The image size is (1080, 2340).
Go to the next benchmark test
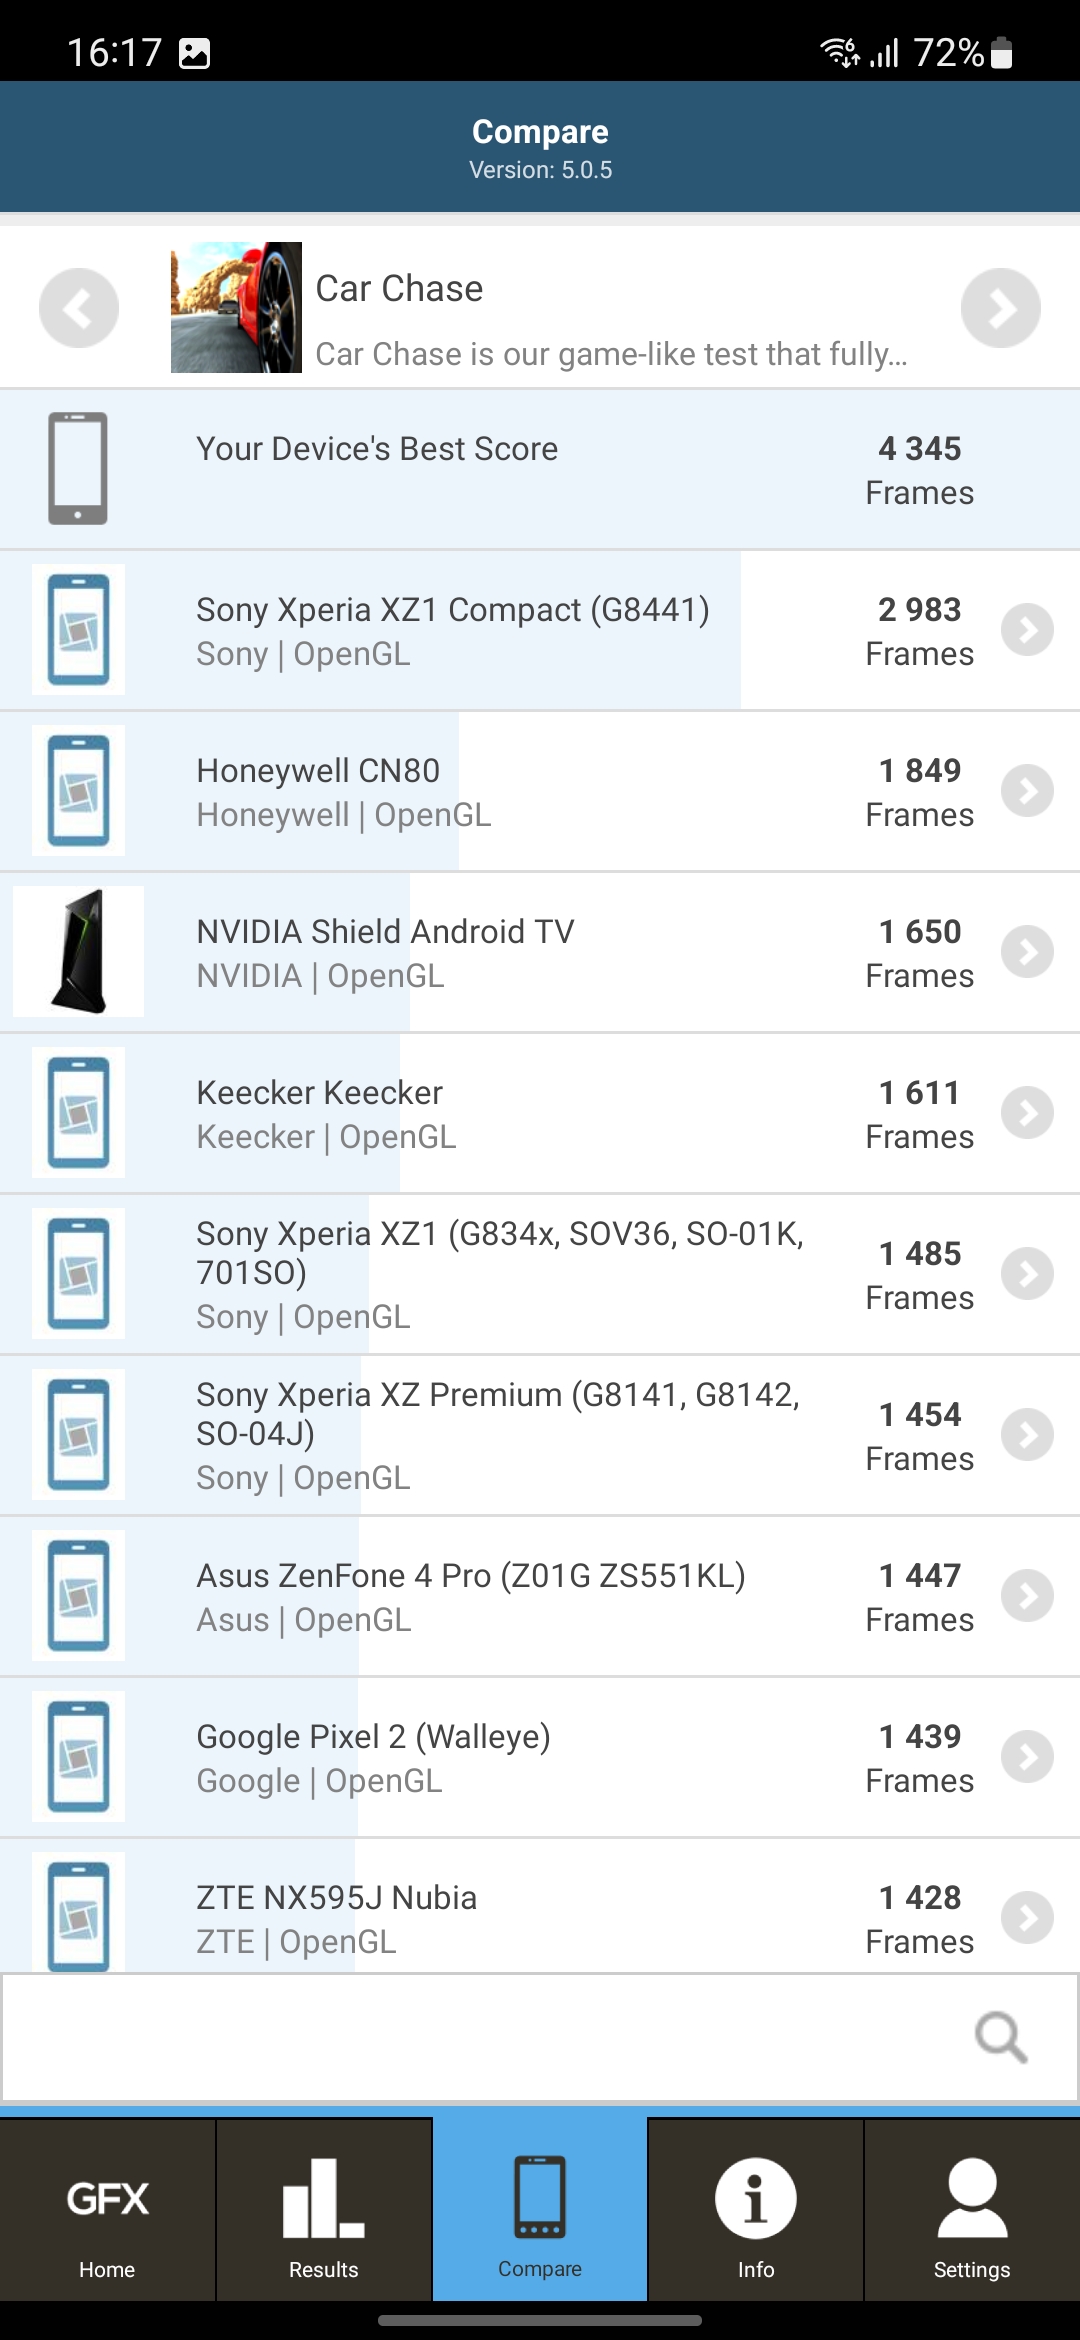(x=1000, y=308)
